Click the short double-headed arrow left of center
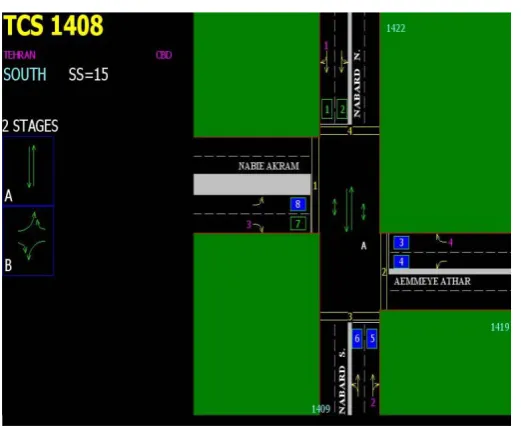The image size is (521, 426). pos(335,207)
